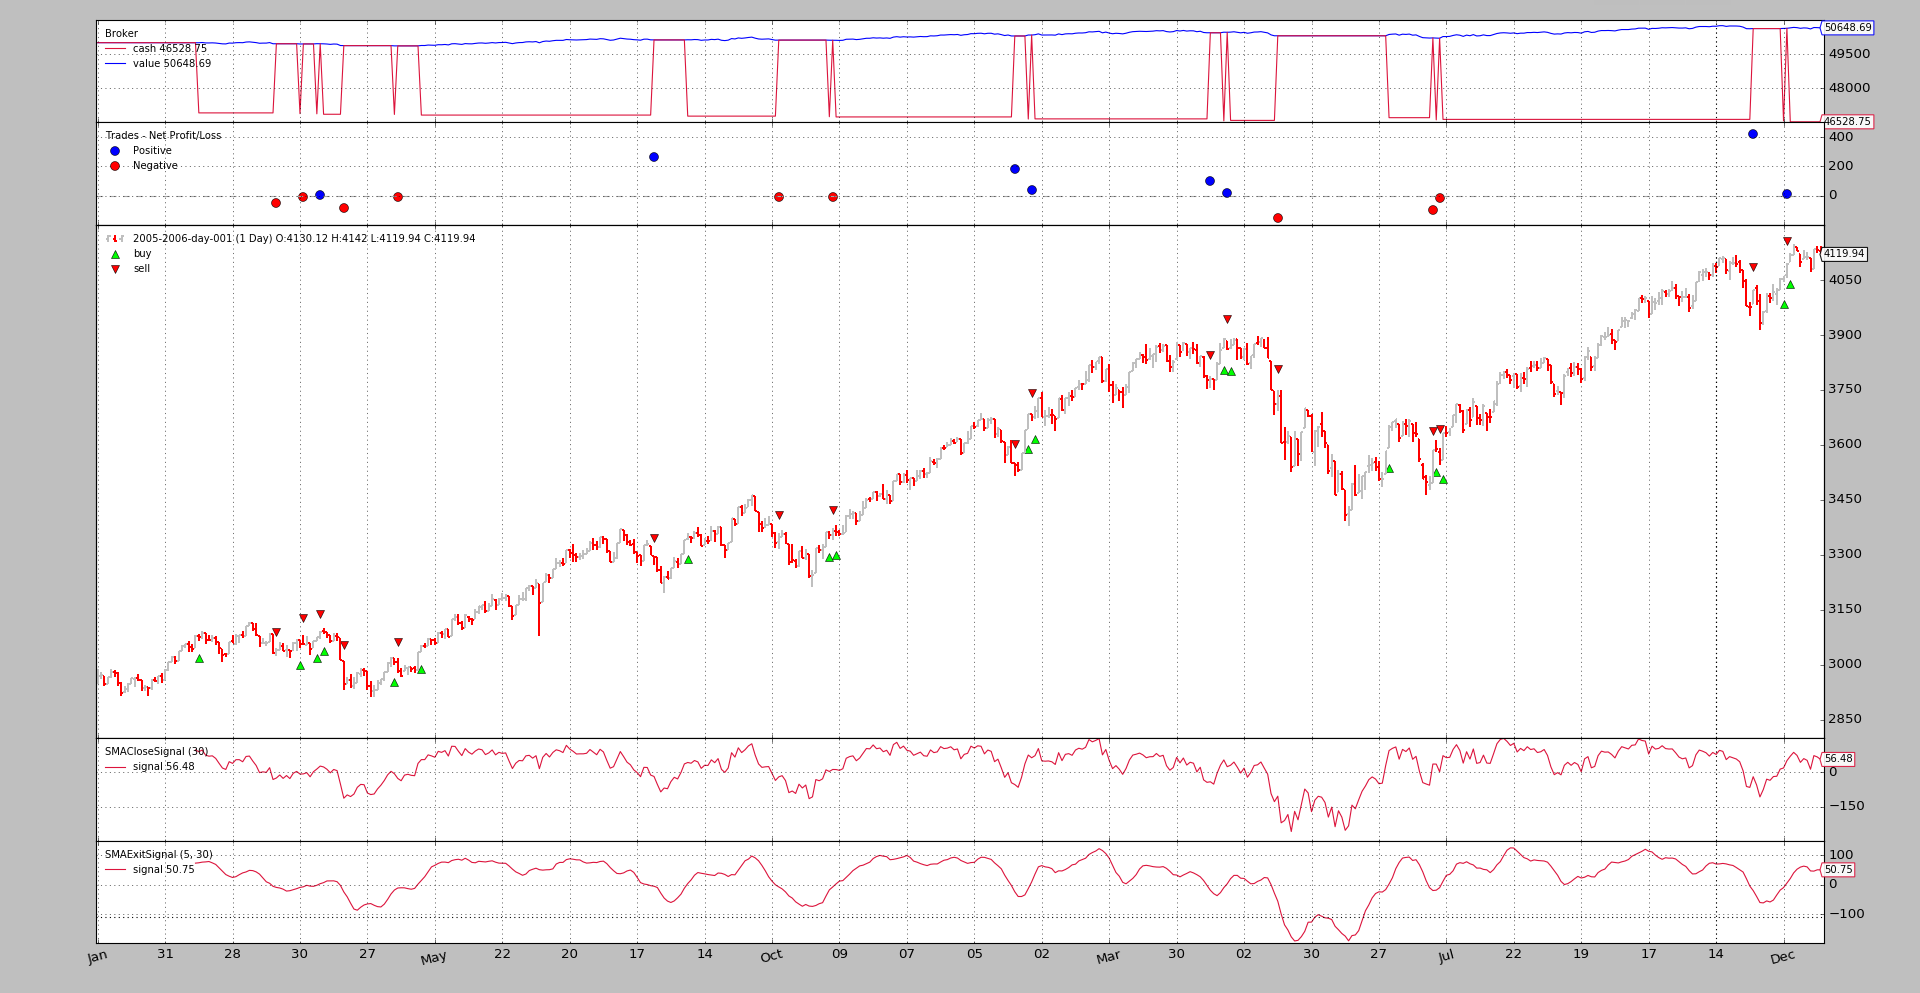Screen dimensions: 1920x993
Task: Click the red cash line legend sample
Action: [115, 49]
